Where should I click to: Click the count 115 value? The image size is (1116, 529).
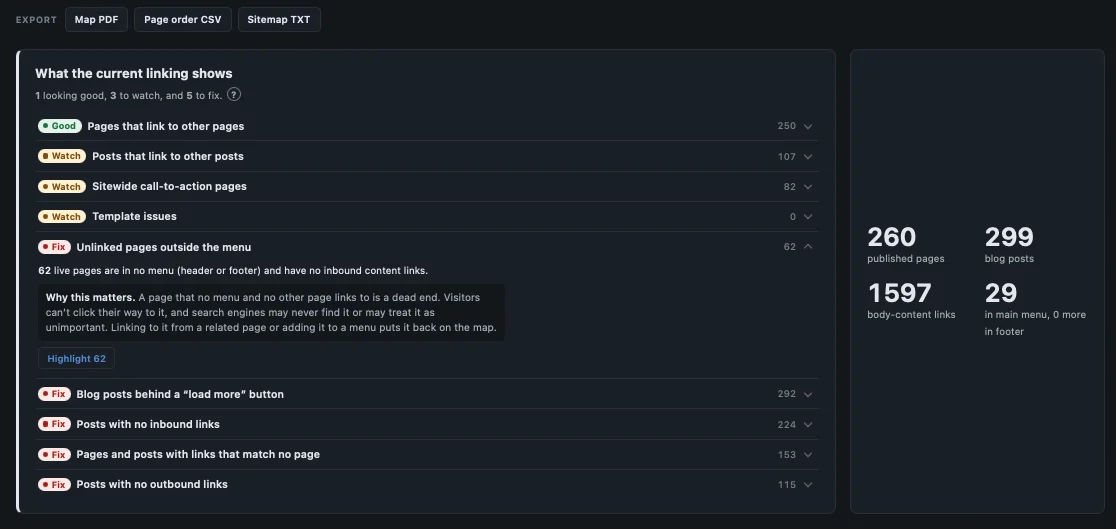[786, 485]
